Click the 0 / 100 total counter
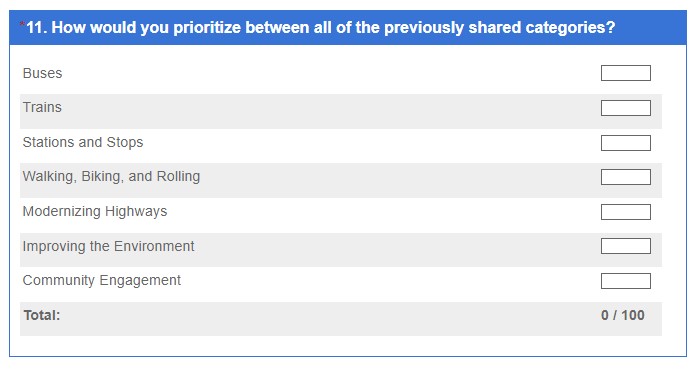This screenshot has width=695, height=378. coord(622,315)
